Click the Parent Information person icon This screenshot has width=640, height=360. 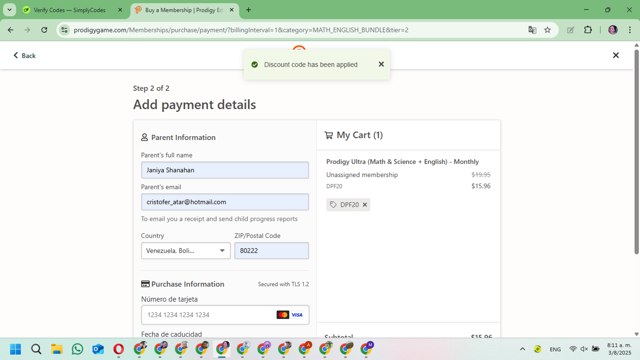(144, 137)
